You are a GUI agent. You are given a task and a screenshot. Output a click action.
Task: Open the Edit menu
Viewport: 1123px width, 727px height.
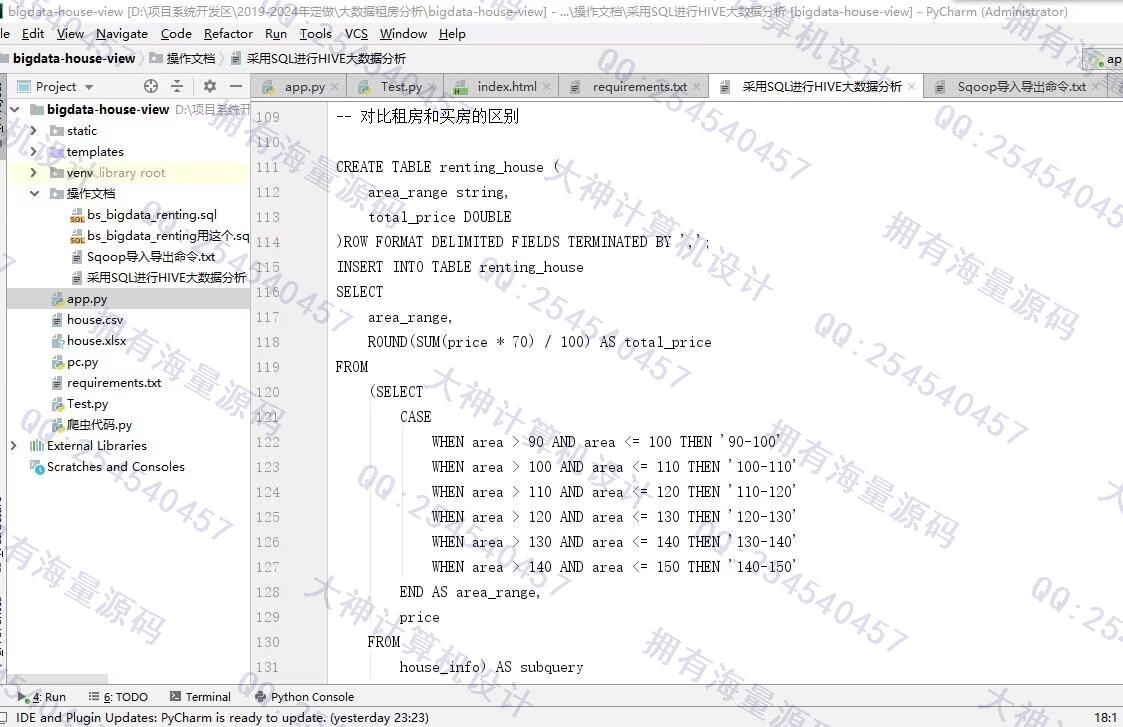pyautogui.click(x=33, y=34)
